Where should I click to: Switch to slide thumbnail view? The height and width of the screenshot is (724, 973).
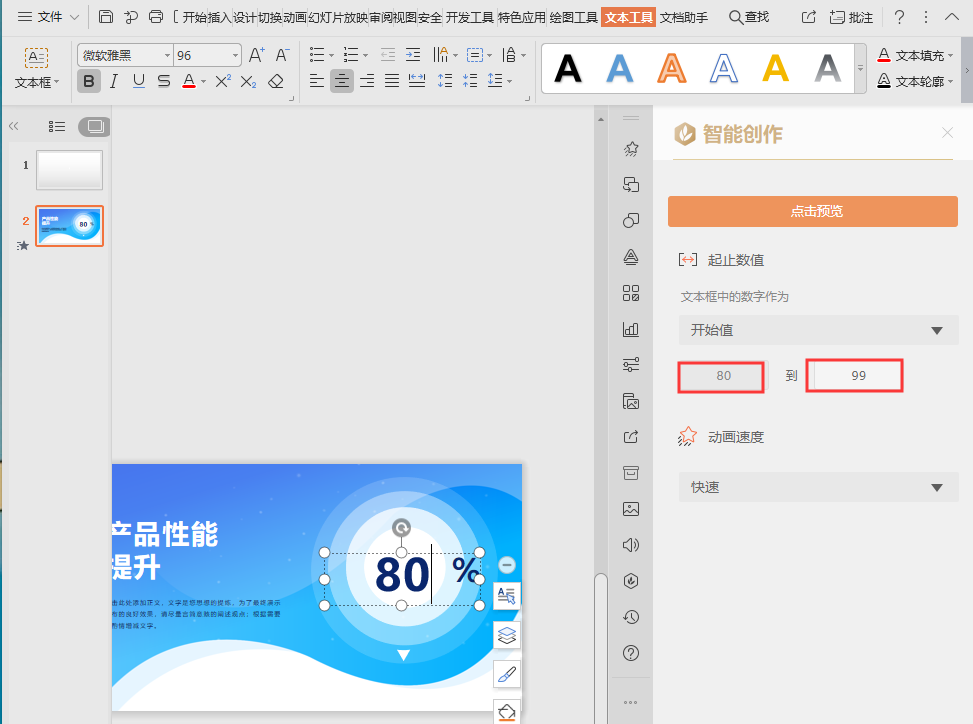(x=94, y=127)
